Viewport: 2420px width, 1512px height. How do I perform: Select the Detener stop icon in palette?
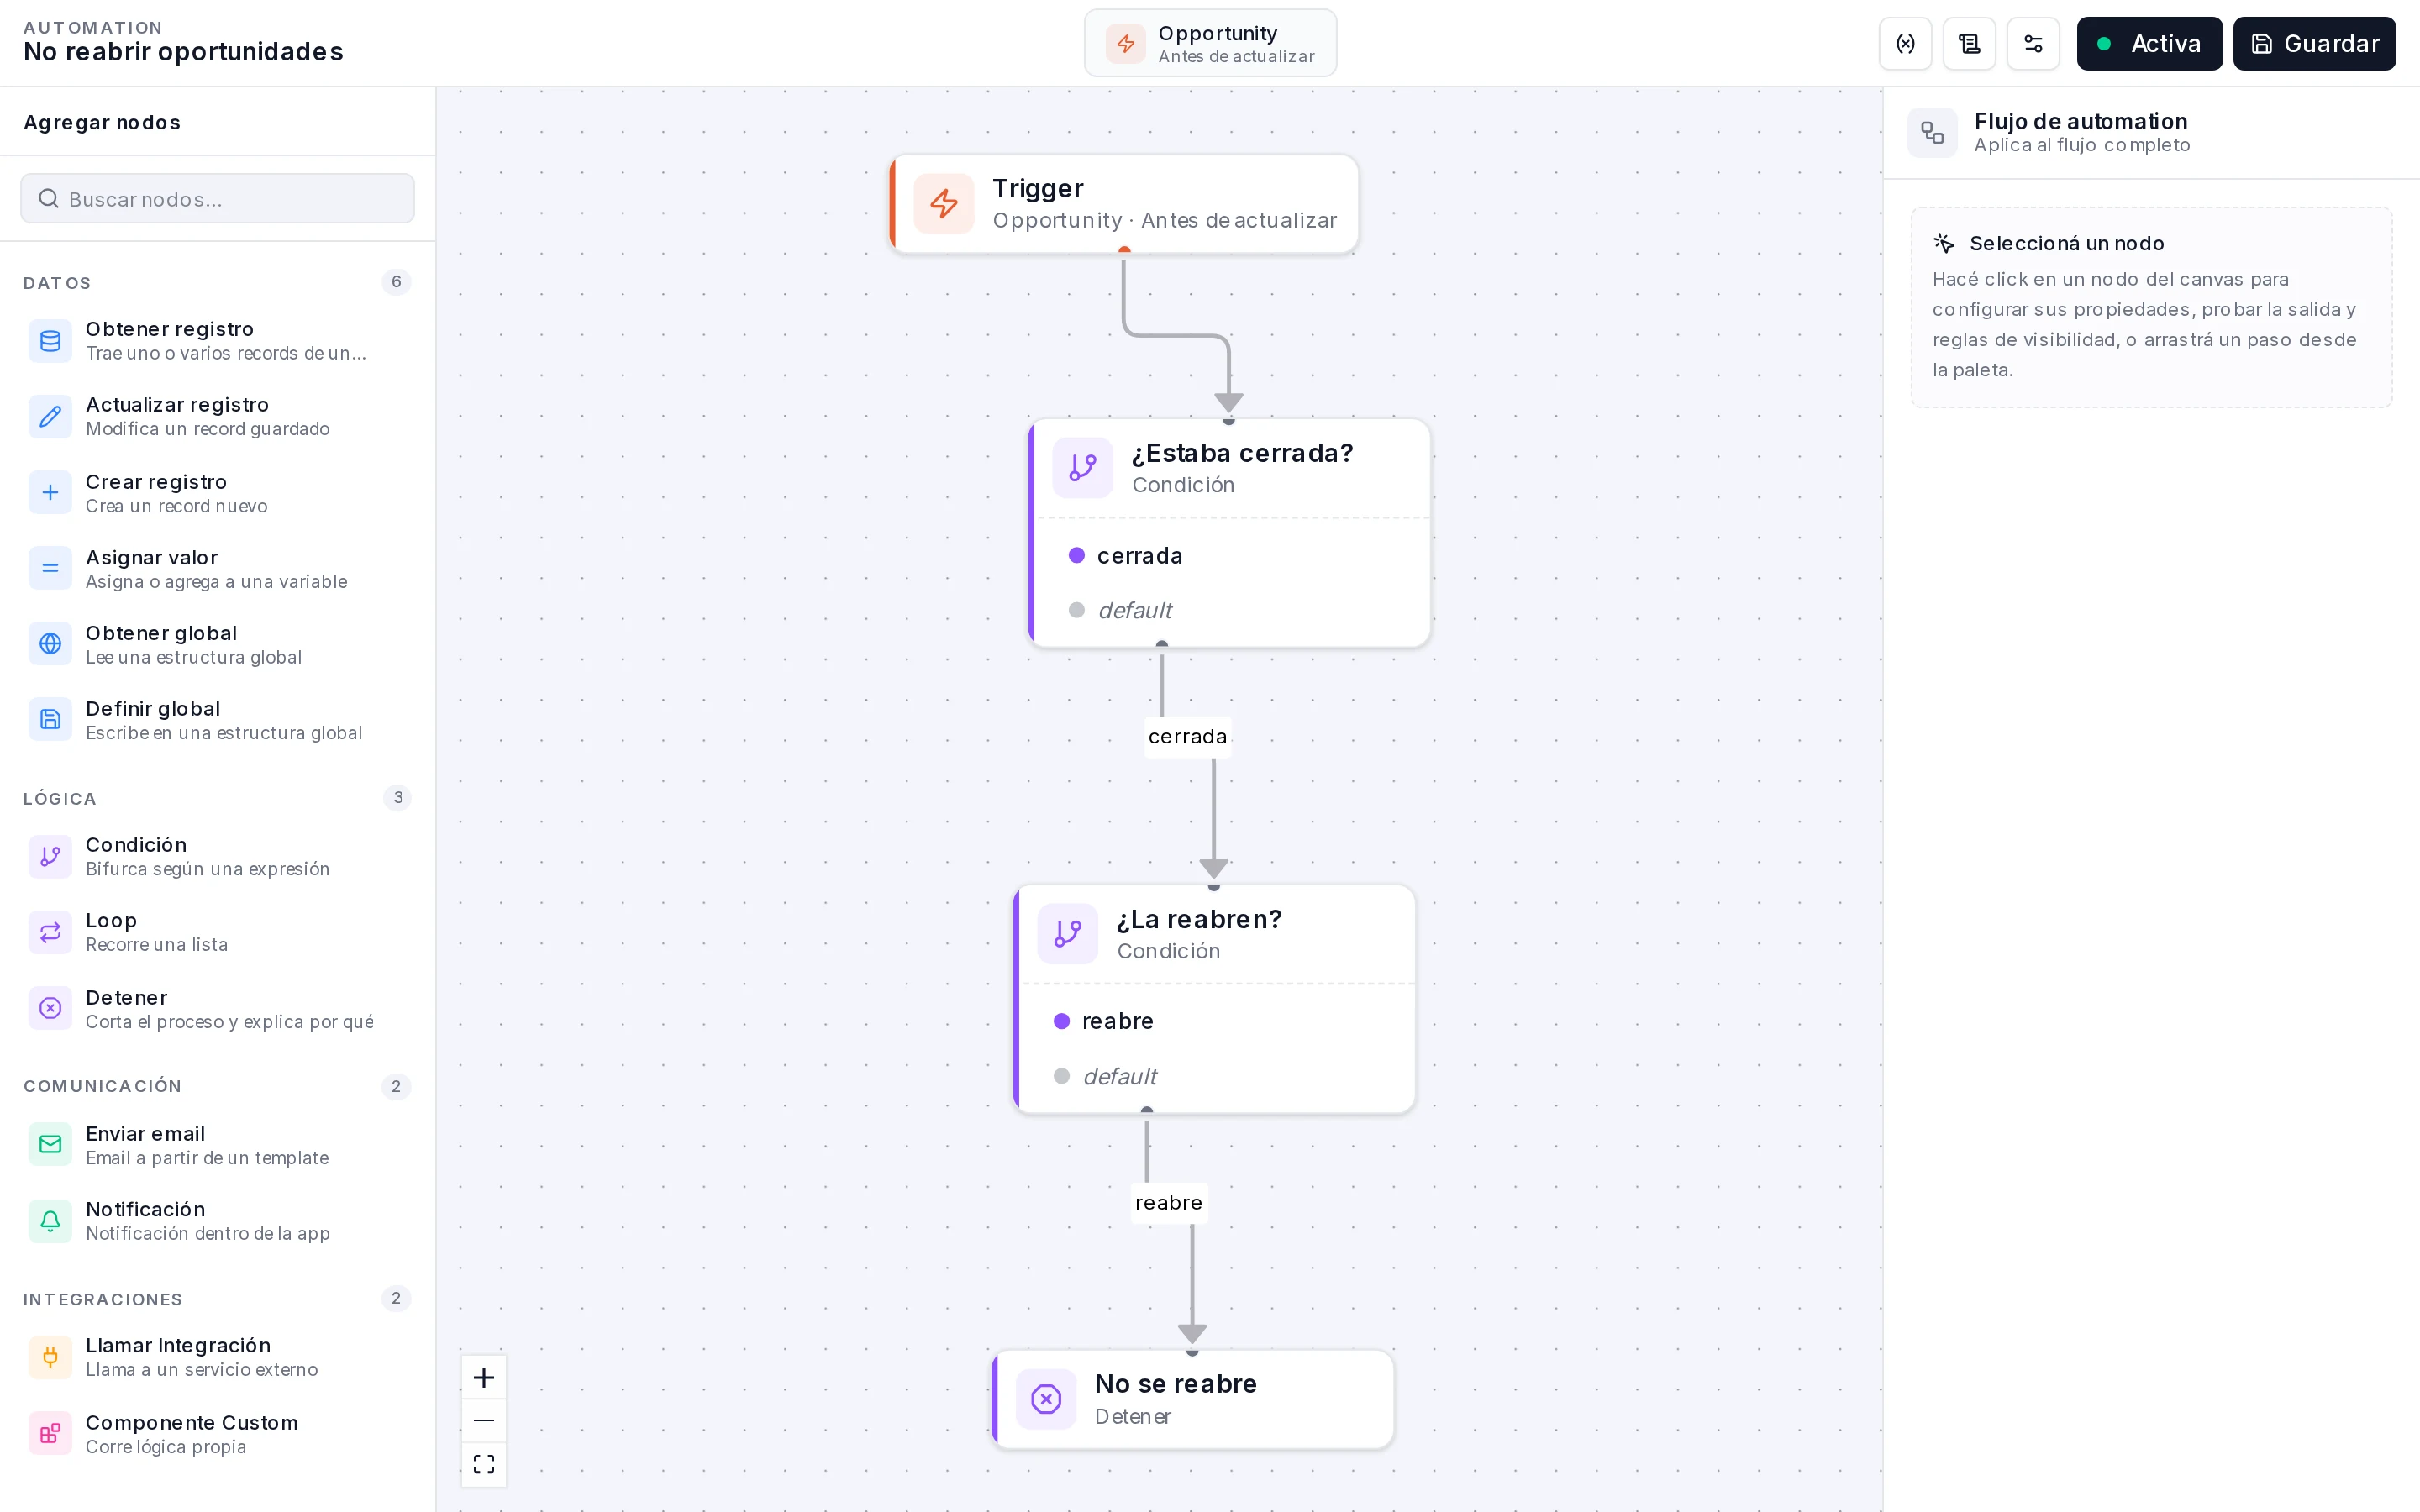pyautogui.click(x=50, y=1009)
